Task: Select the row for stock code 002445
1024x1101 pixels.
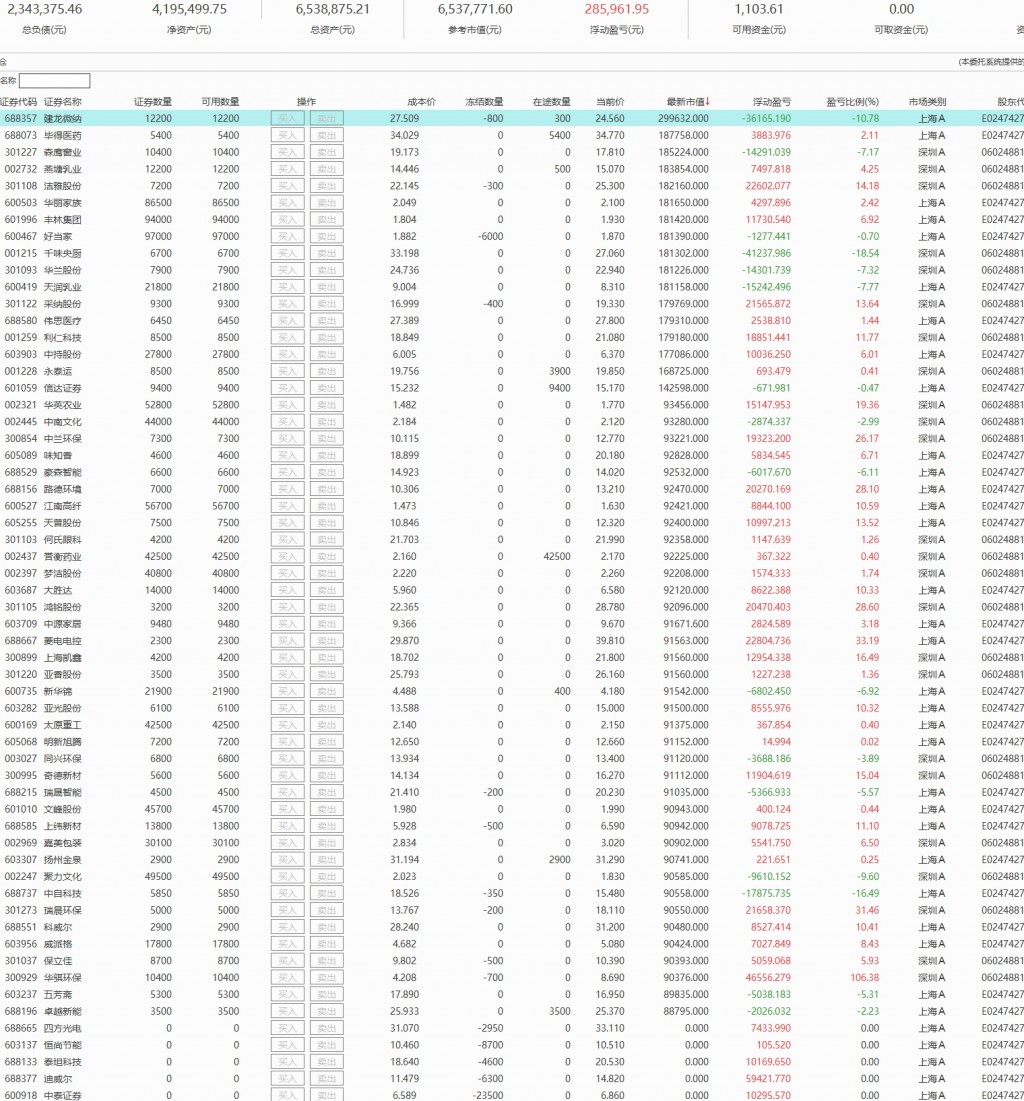Action: (x=512, y=422)
